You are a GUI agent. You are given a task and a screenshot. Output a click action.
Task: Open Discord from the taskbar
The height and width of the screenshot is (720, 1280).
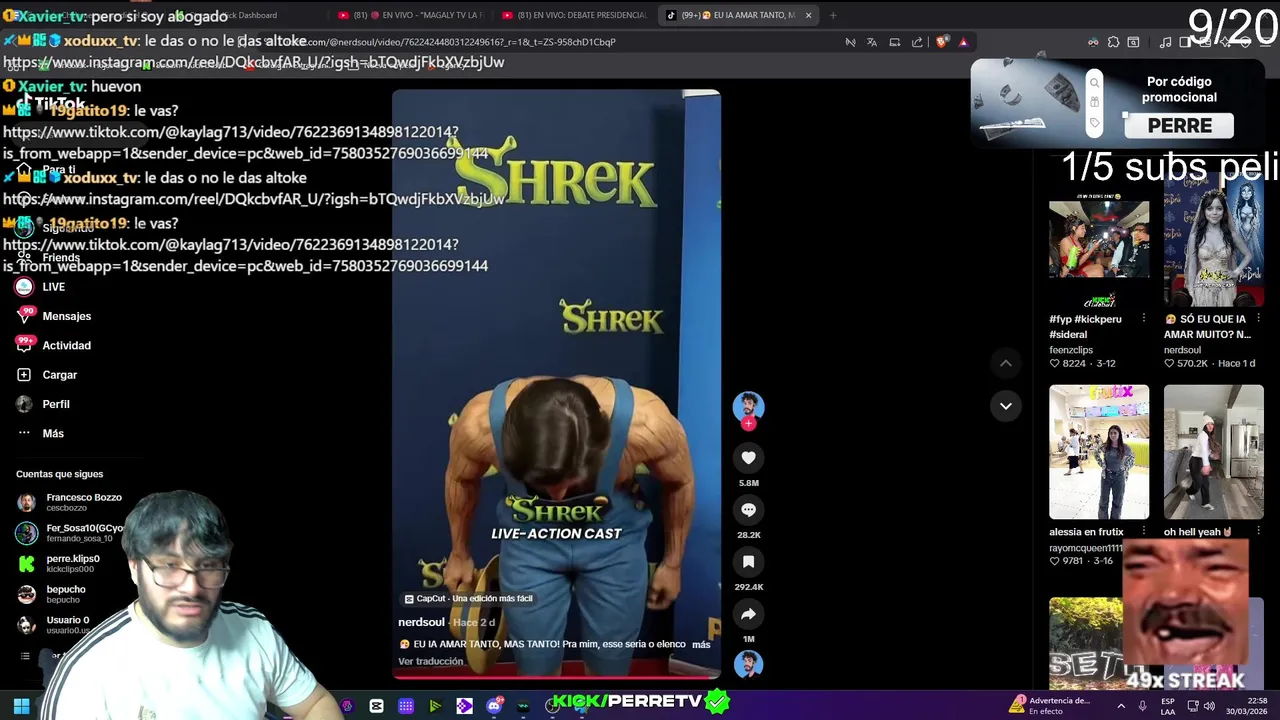[494, 706]
